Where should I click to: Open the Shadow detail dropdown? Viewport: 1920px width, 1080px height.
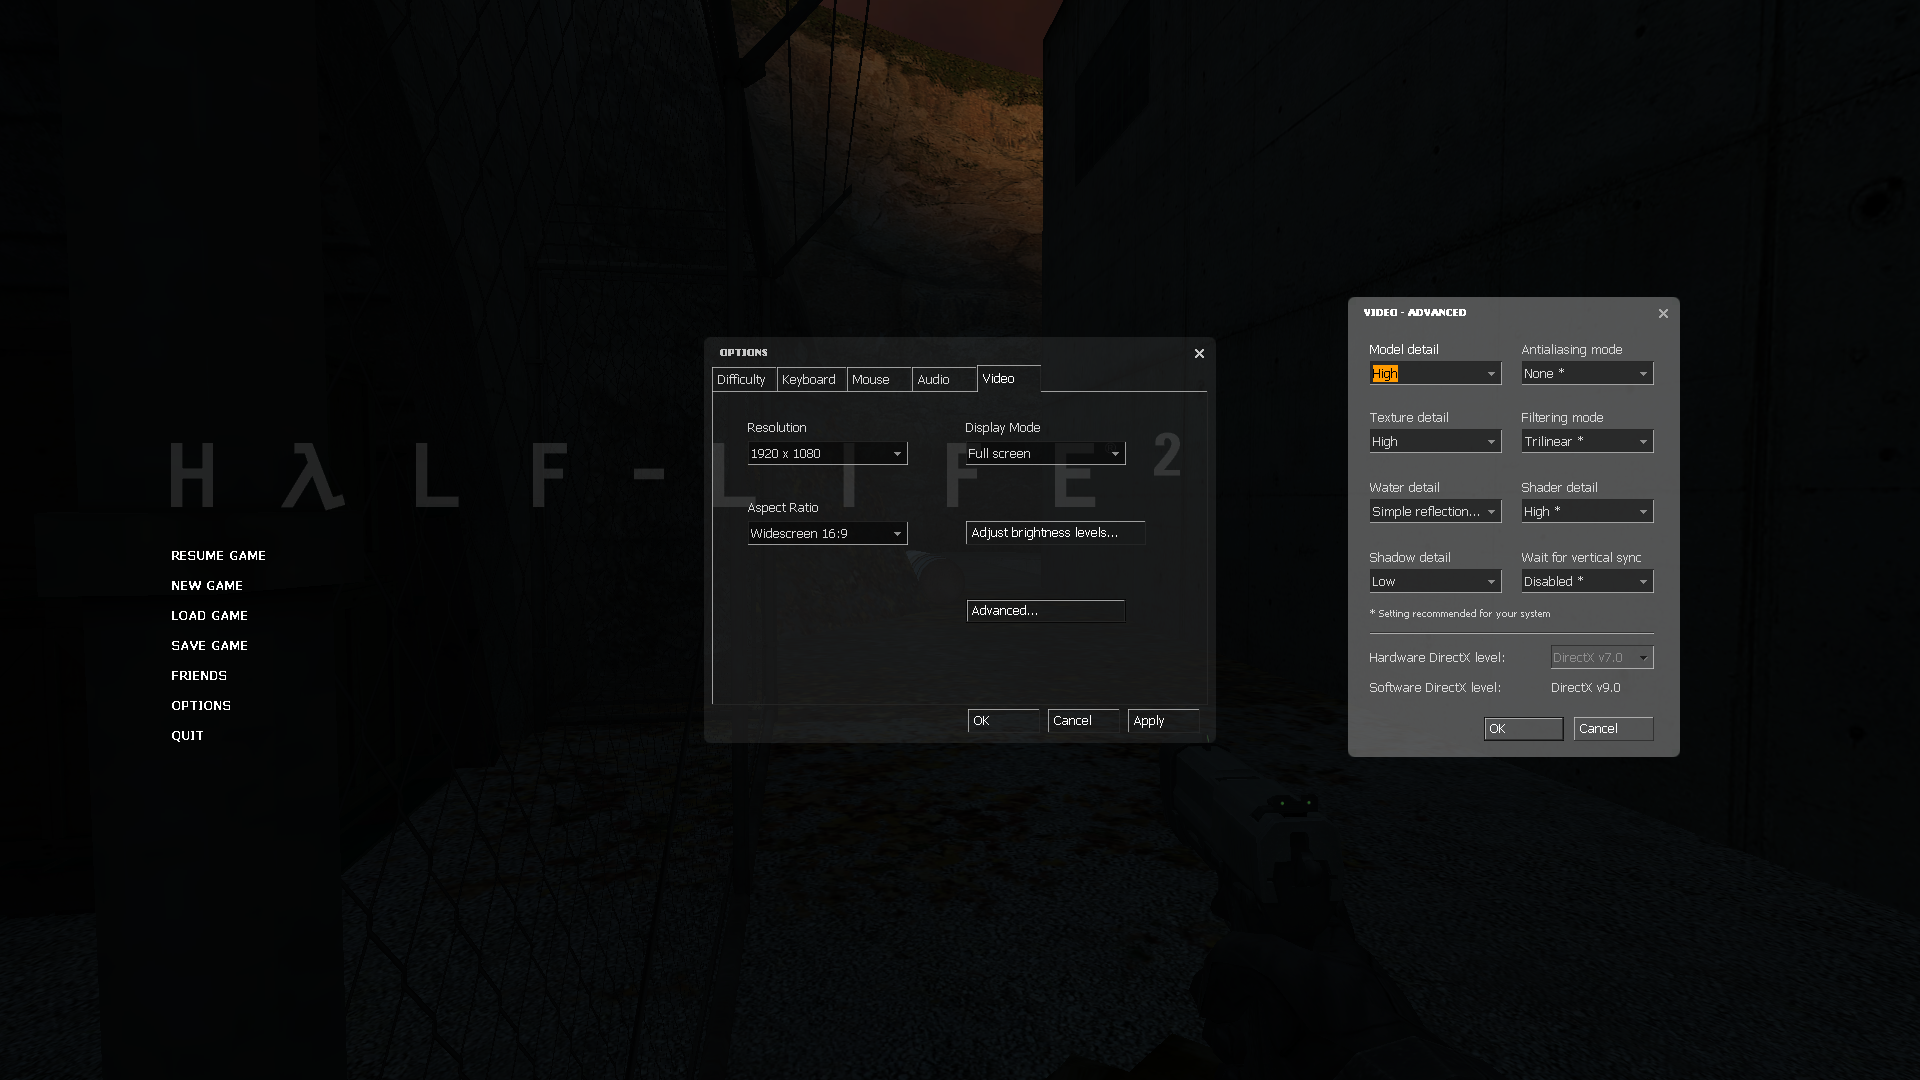click(x=1434, y=582)
